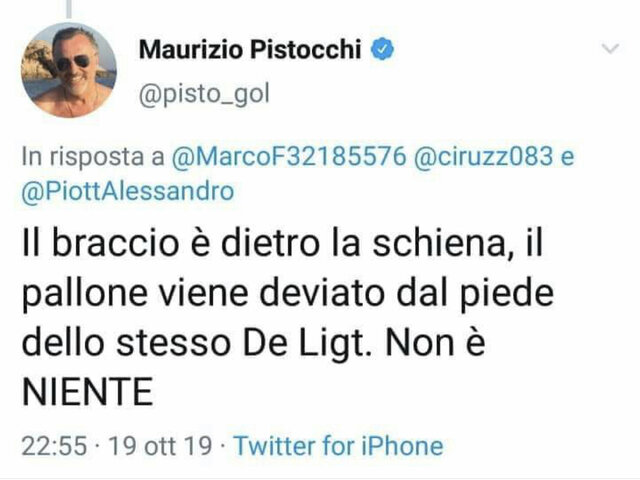The height and width of the screenshot is (480, 640).
Task: Visit the @ciruzz083 mention
Action: tap(484, 156)
